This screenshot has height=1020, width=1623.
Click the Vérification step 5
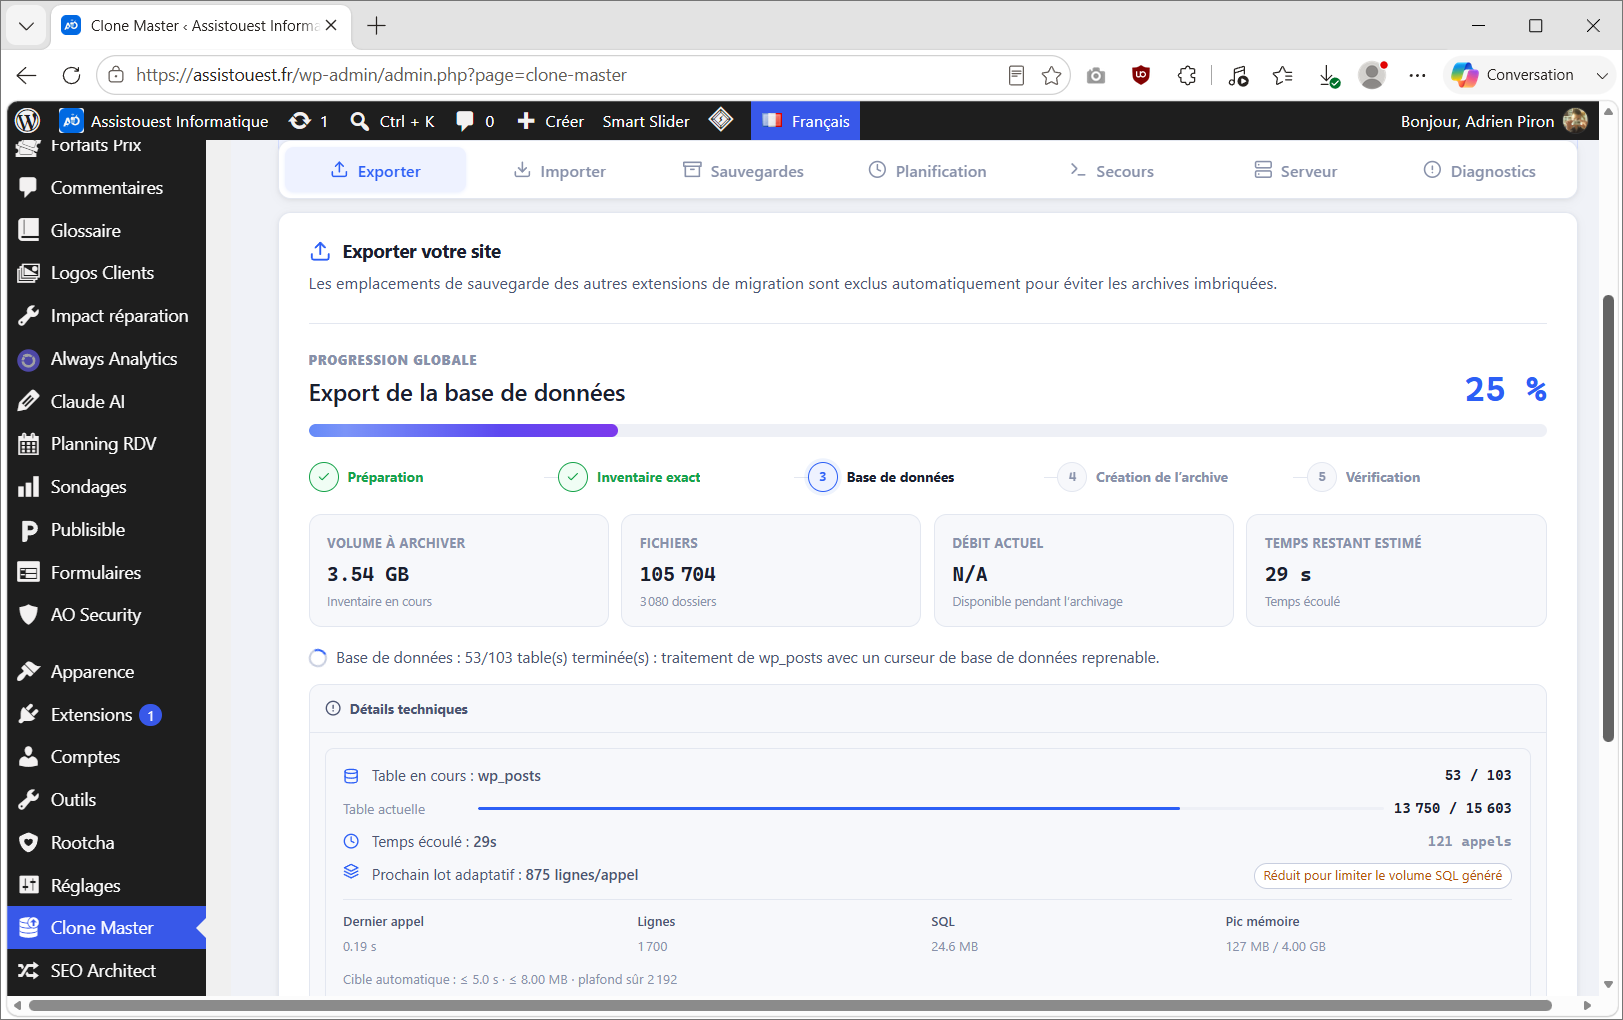click(x=1364, y=477)
